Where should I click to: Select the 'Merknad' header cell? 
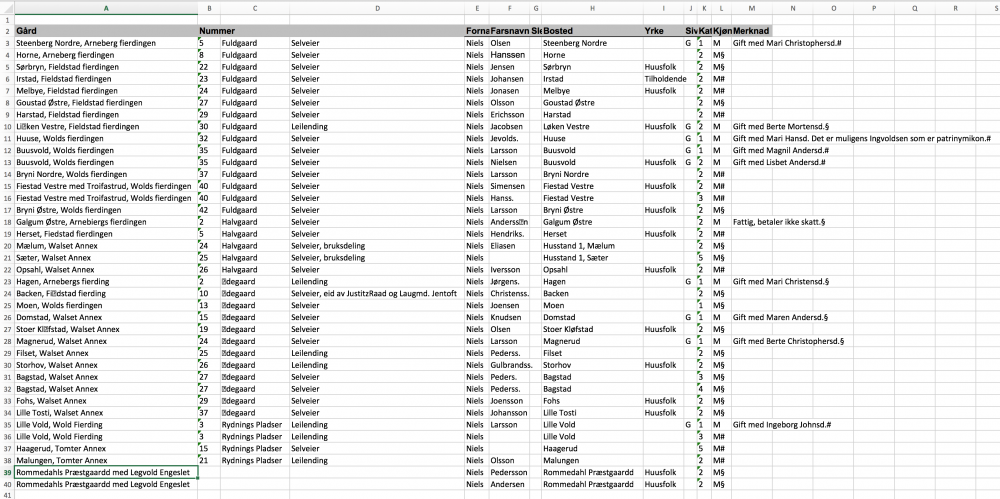tap(750, 31)
